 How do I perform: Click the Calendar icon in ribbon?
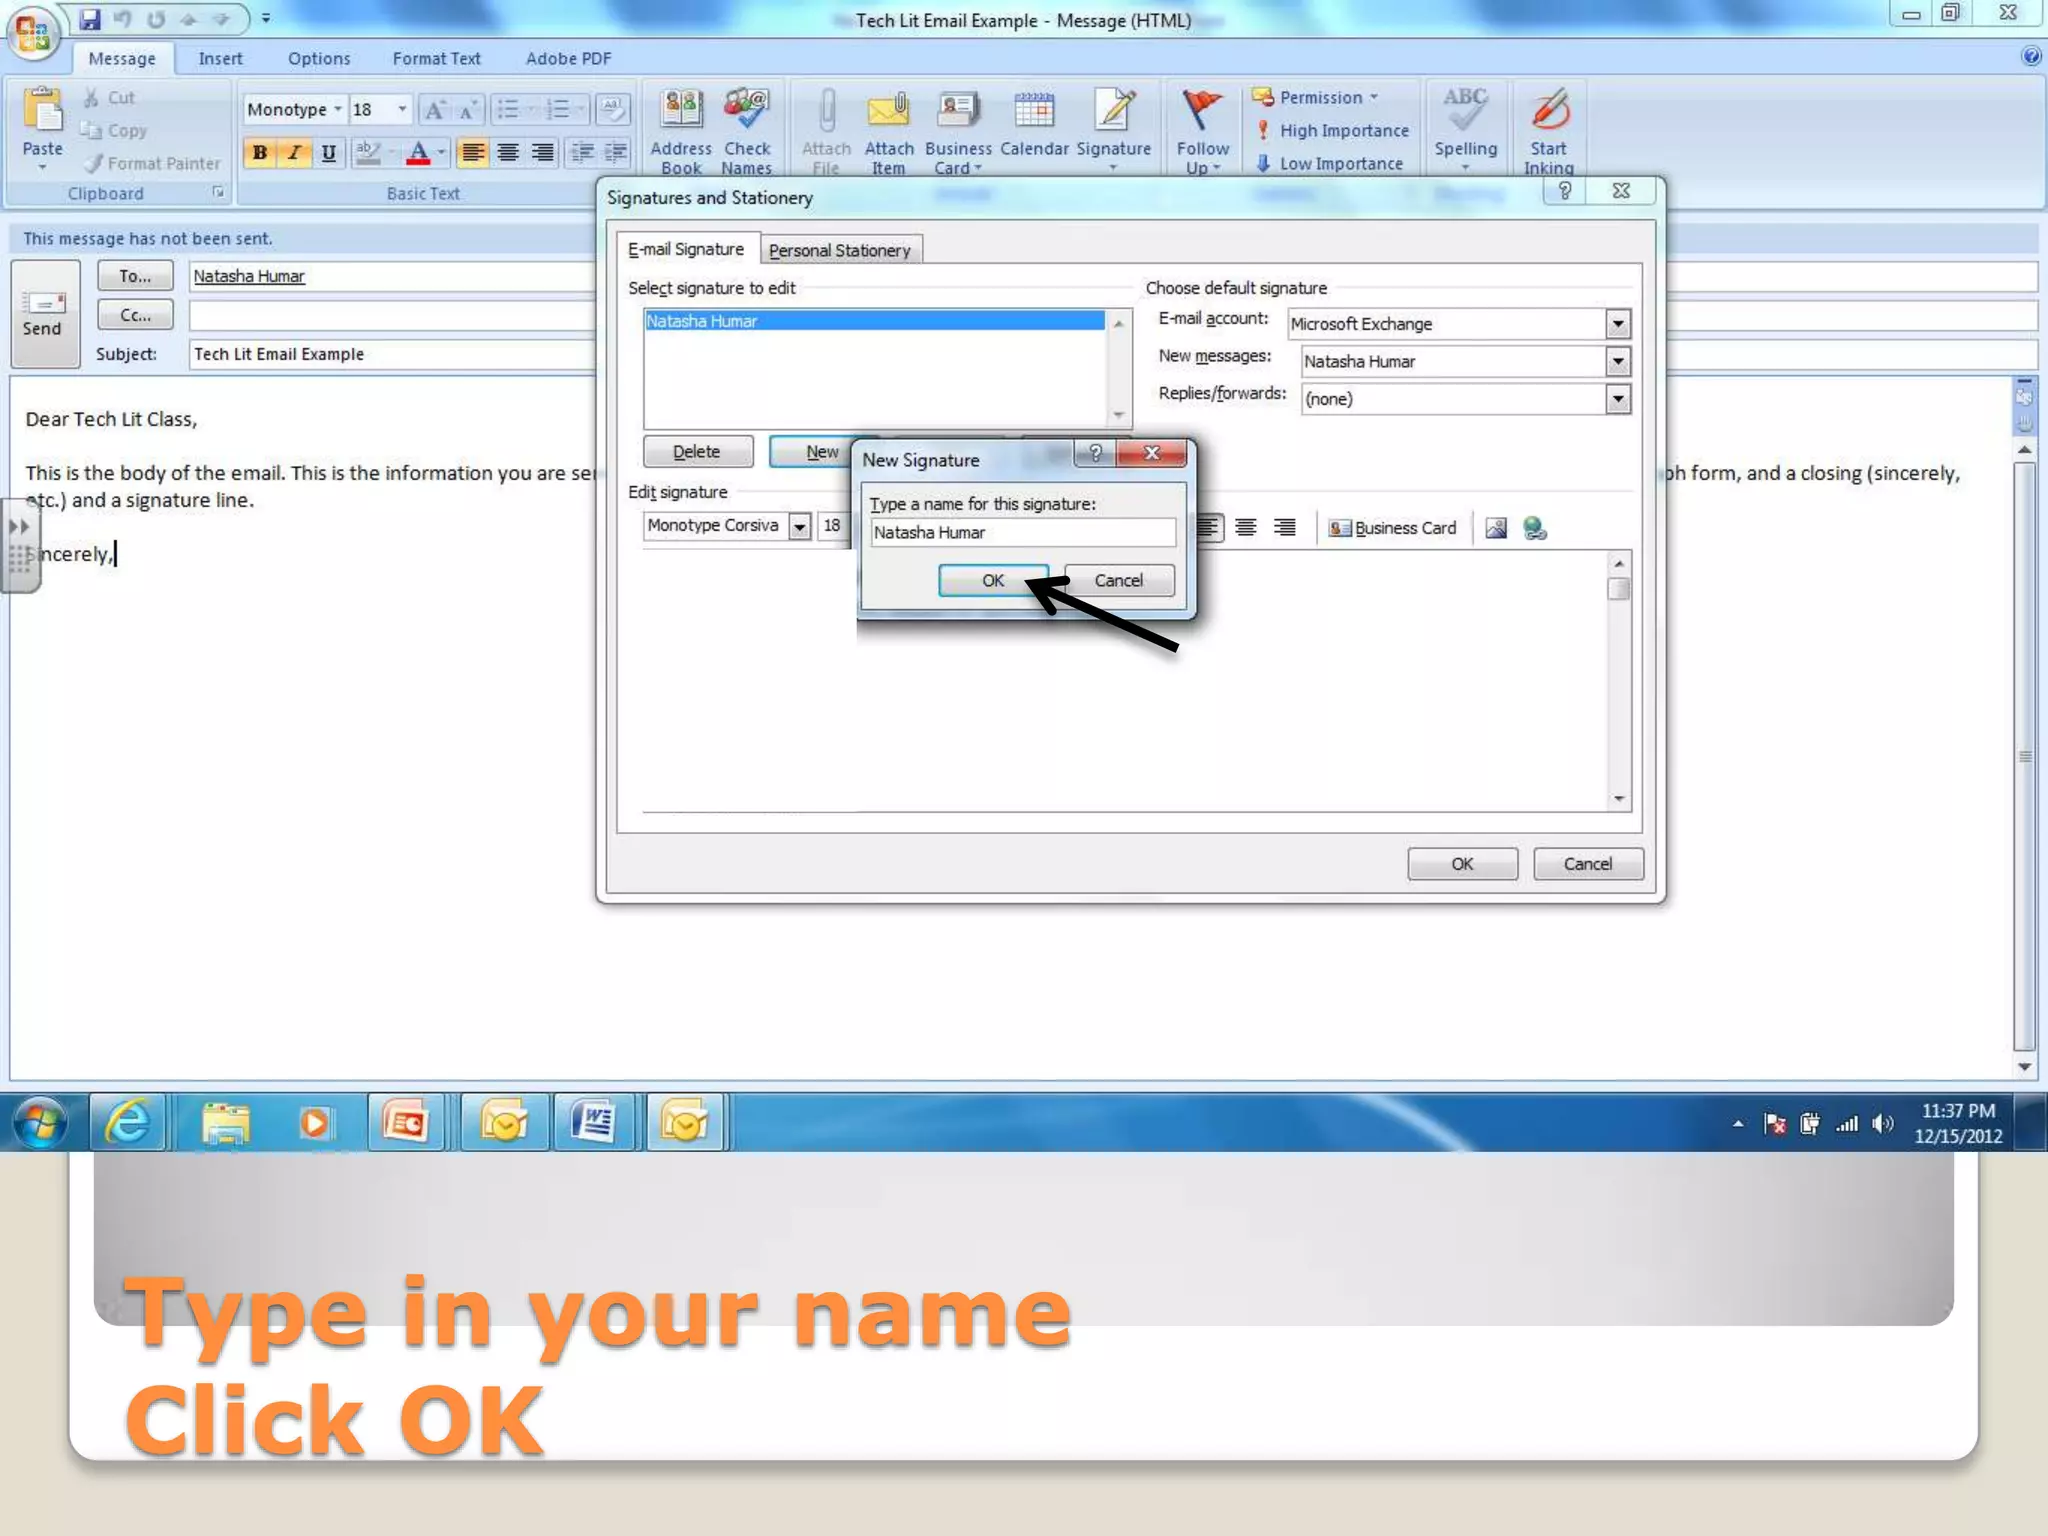(x=1034, y=112)
